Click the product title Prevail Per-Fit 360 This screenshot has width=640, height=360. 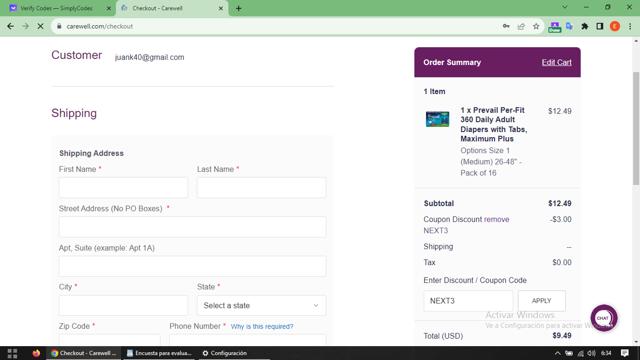click(x=493, y=124)
